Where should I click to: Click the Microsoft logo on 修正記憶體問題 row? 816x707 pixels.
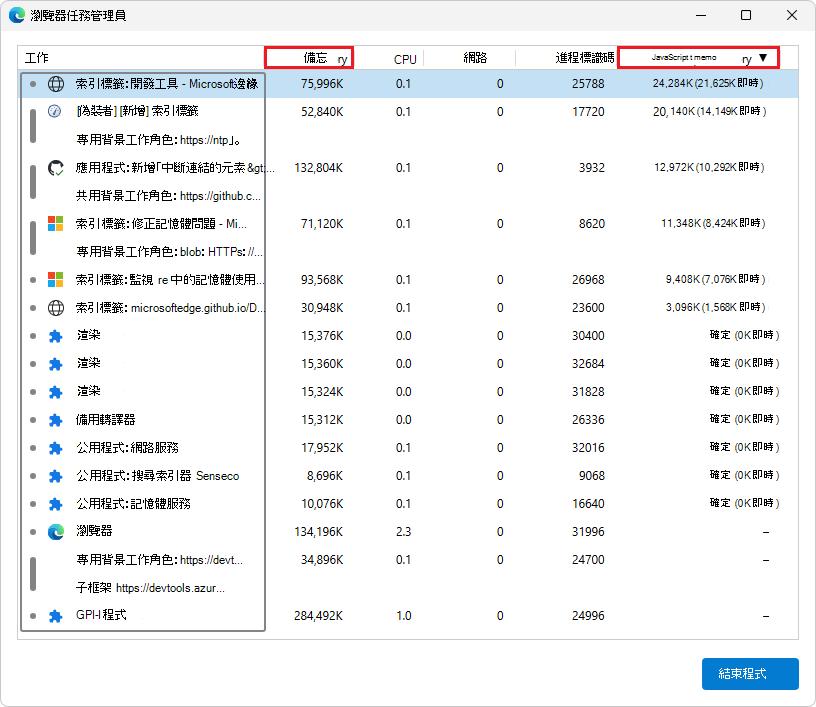coord(56,224)
